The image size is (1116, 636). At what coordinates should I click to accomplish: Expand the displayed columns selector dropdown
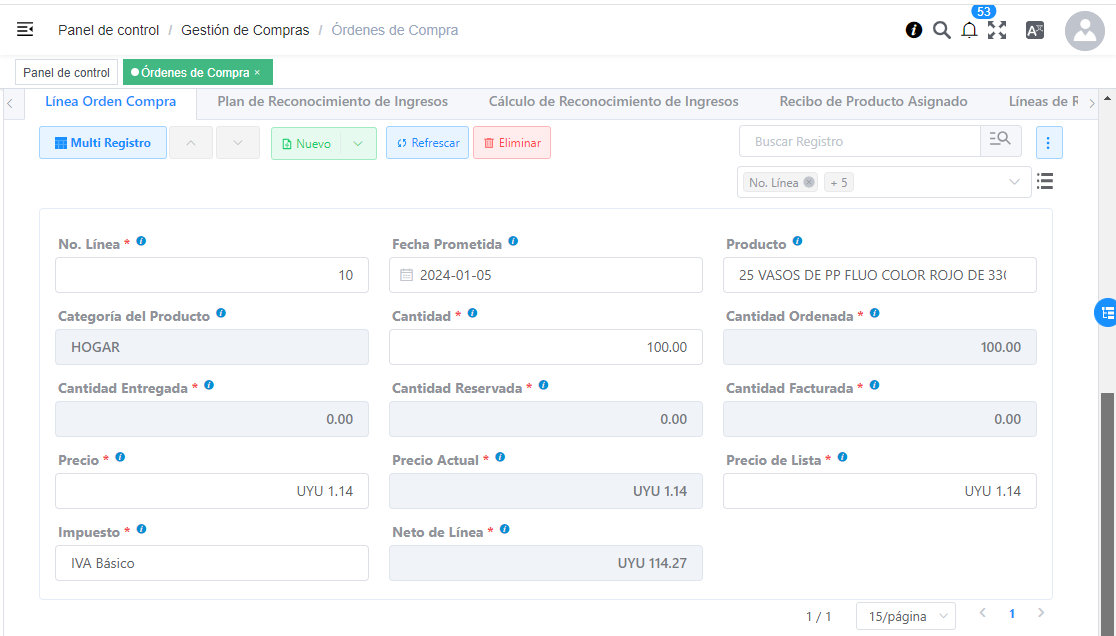1015,182
